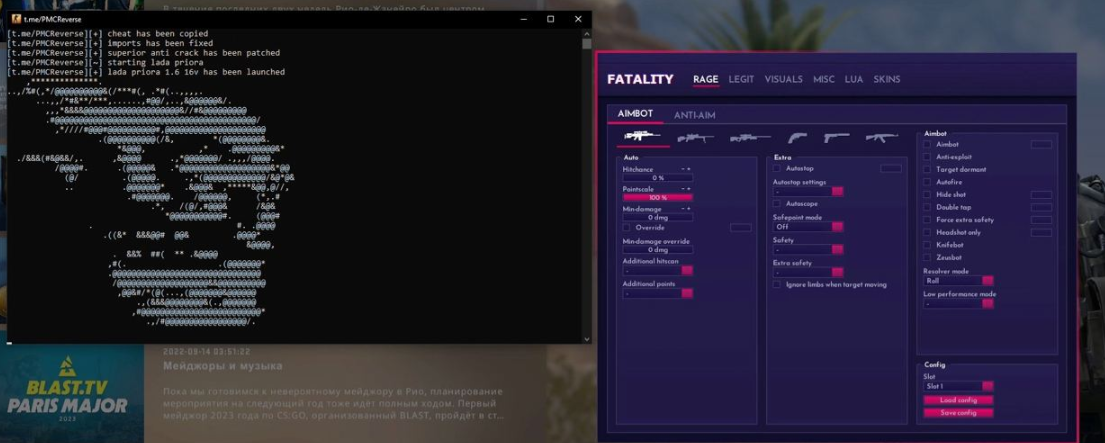The image size is (1105, 443).
Task: Click the Save config button
Action: (x=958, y=413)
